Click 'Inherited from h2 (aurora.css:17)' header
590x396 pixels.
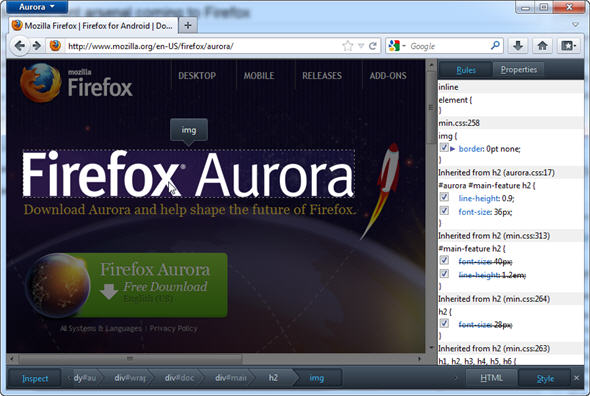pyautogui.click(x=496, y=173)
